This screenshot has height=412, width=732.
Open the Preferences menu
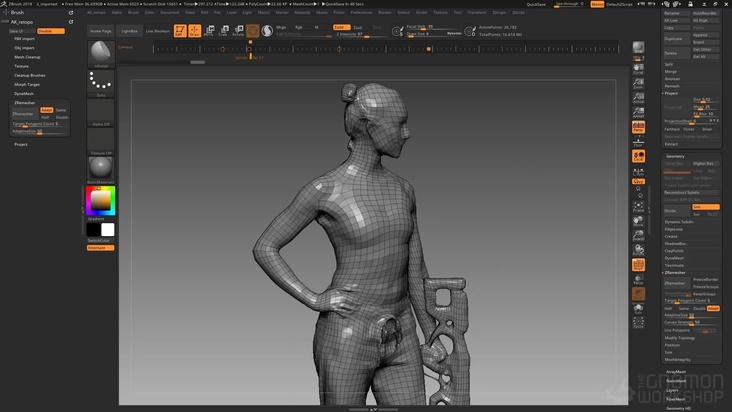pos(362,13)
